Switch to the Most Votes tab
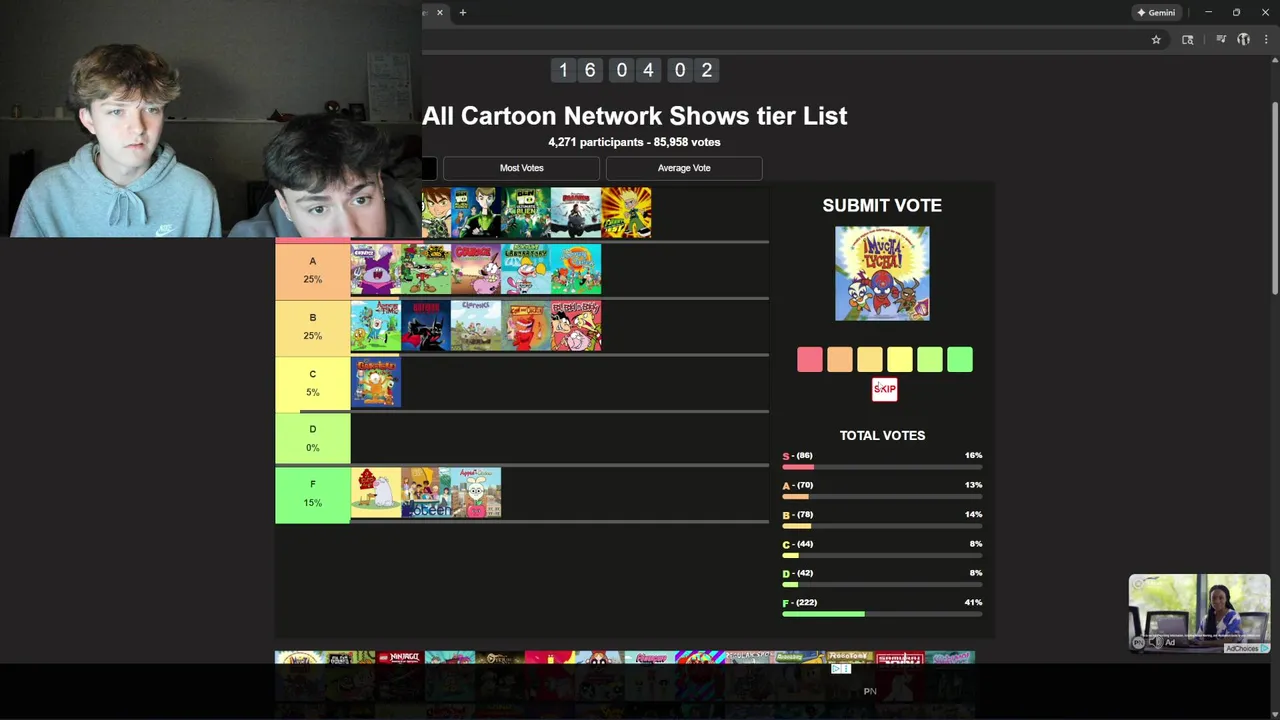Image resolution: width=1280 pixels, height=720 pixels. coord(522,168)
